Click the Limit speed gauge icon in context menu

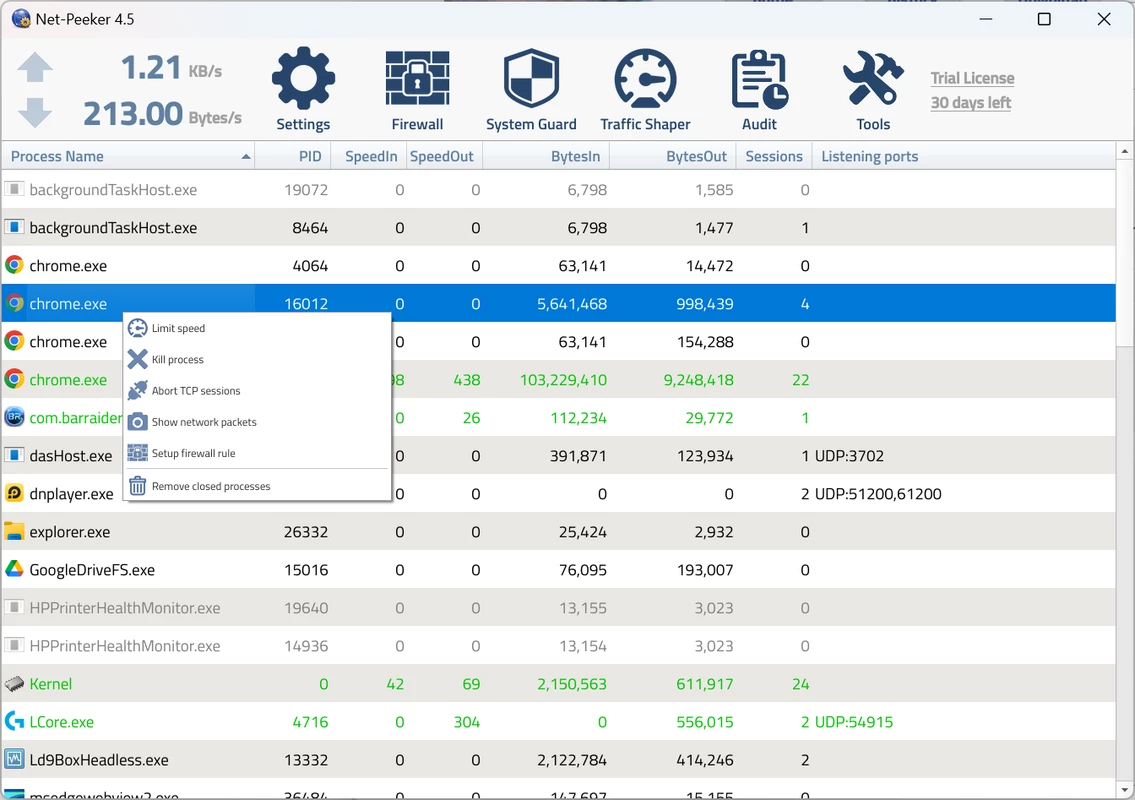tap(138, 328)
